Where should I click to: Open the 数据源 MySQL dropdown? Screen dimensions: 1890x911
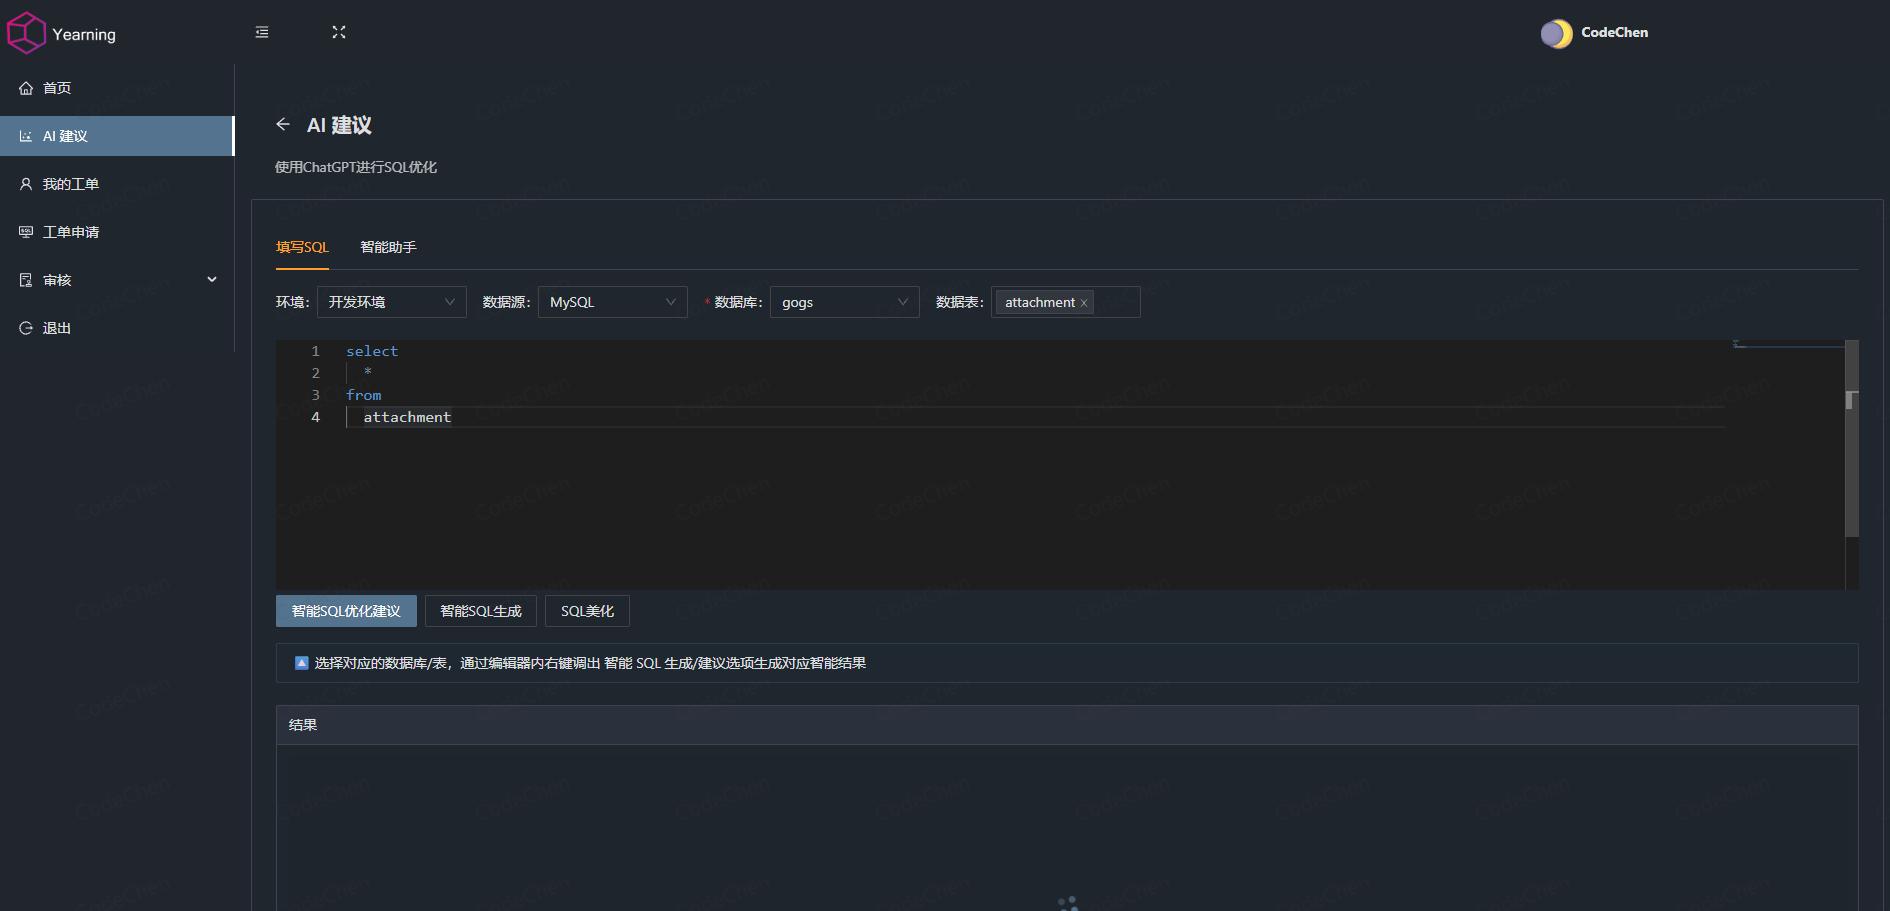(x=613, y=302)
